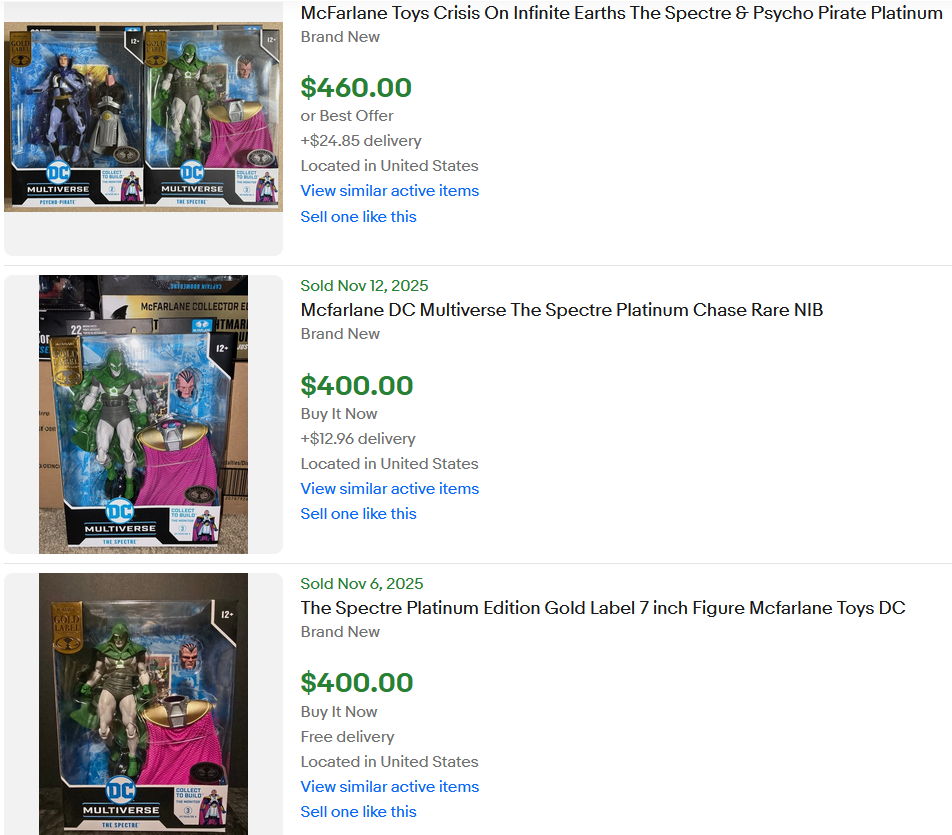This screenshot has width=952, height=835.
Task: Sell one like this for the $460.00 listing
Action: (358, 217)
